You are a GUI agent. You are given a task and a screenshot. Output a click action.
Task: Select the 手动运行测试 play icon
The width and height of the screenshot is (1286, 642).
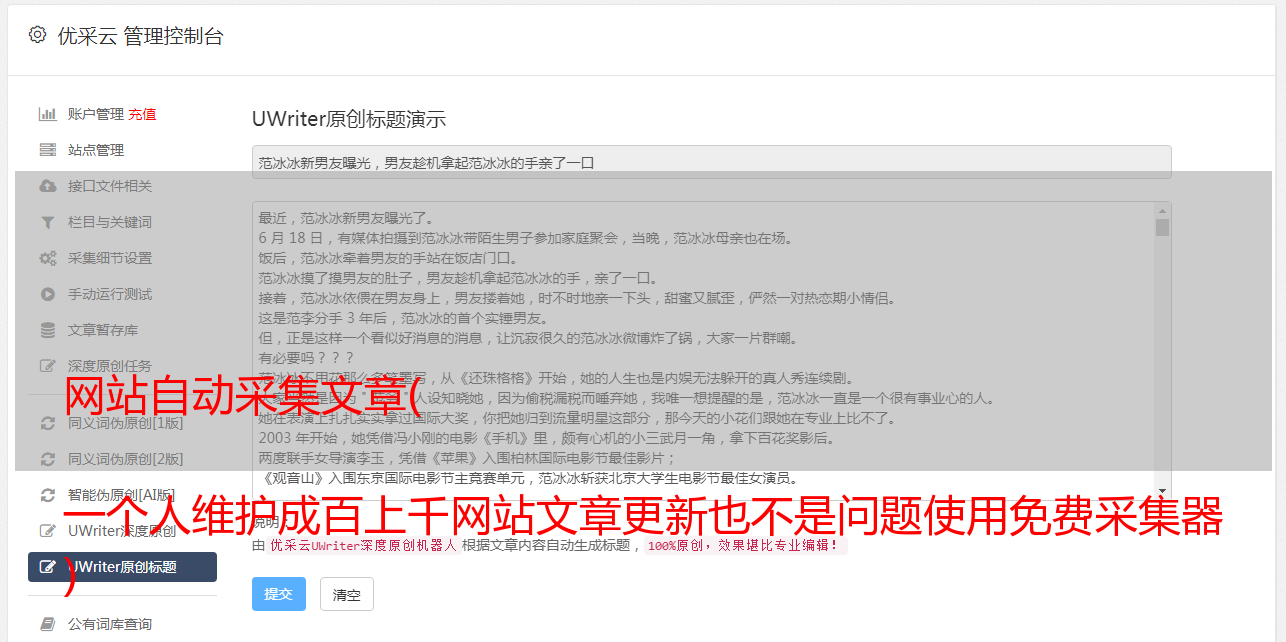tap(47, 294)
